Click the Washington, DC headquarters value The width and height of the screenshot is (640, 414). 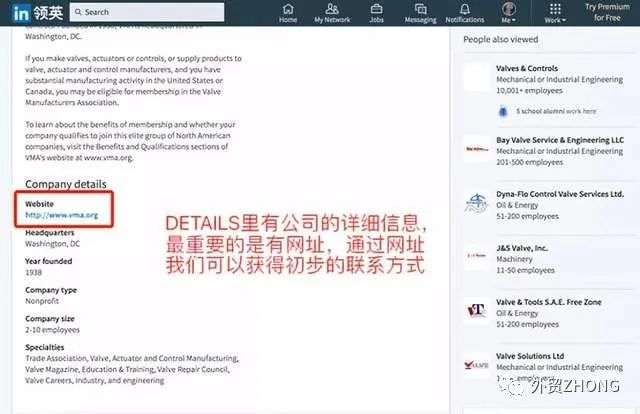click(x=53, y=244)
